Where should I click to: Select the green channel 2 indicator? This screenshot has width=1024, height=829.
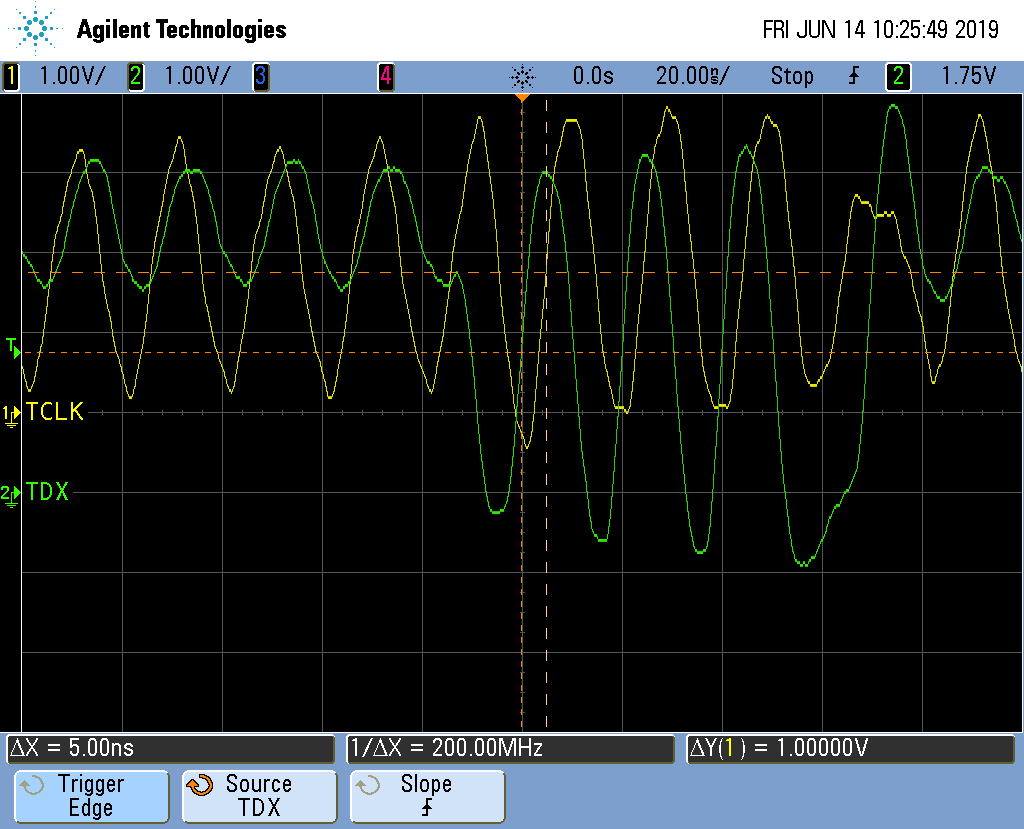click(x=136, y=76)
